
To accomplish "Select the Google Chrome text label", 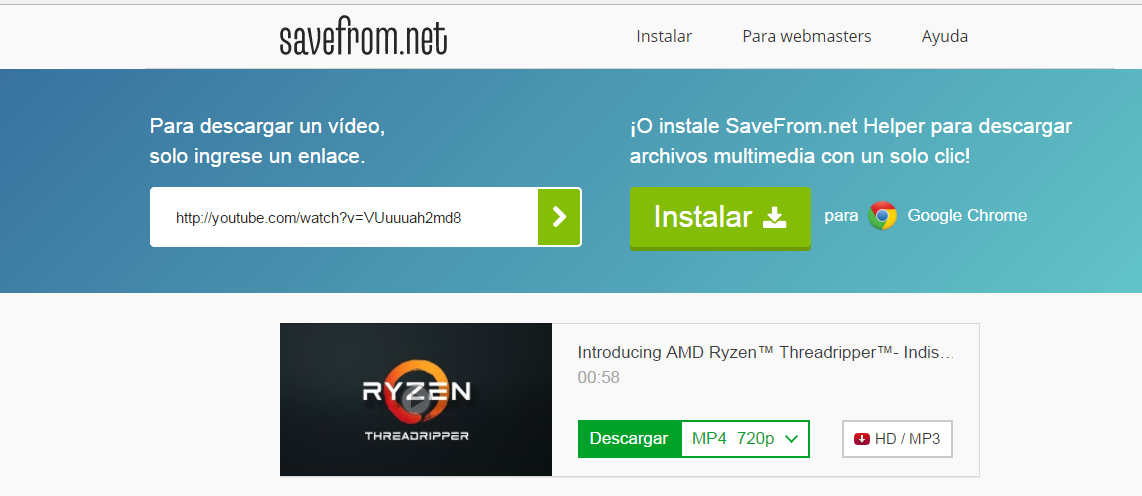I will (x=967, y=216).
